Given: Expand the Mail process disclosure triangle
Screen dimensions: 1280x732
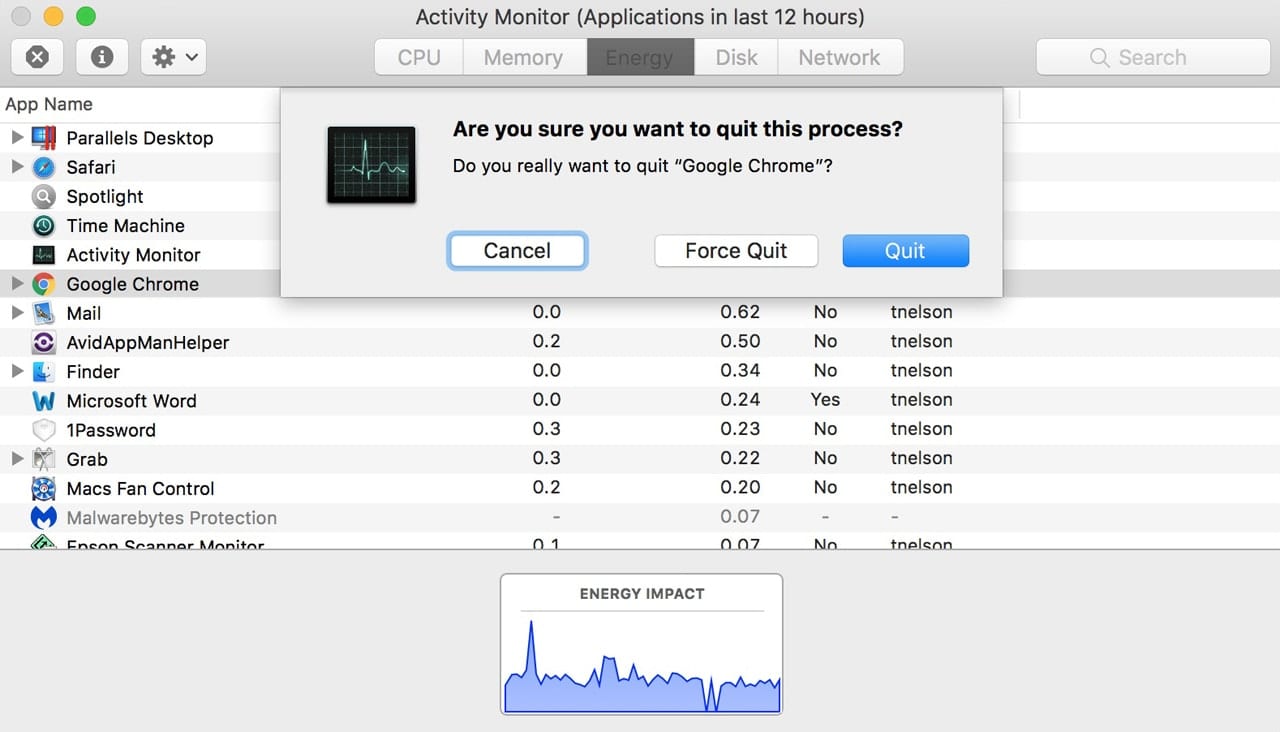Looking at the screenshot, I should (x=17, y=313).
